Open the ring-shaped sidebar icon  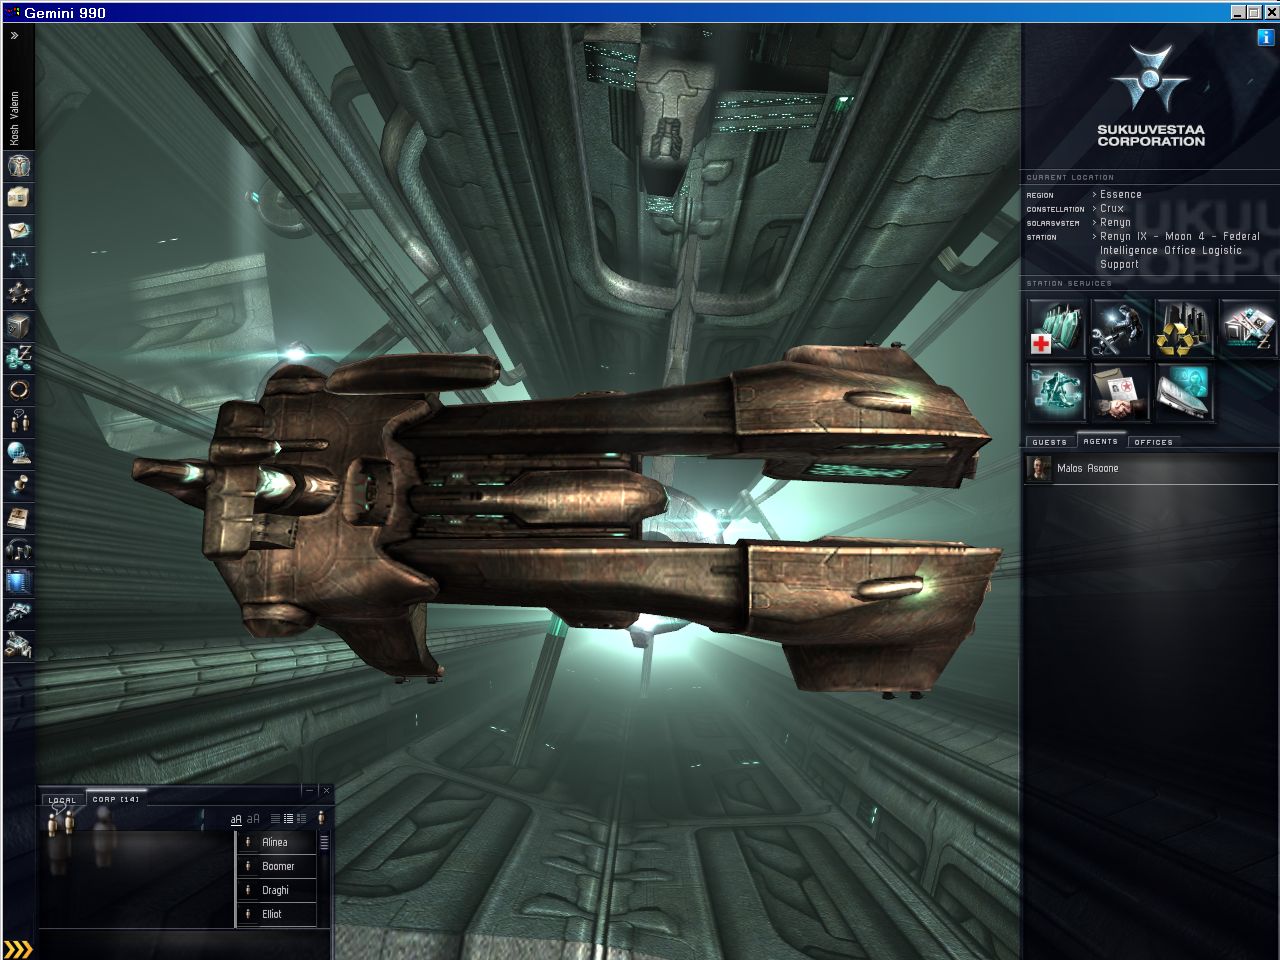[18, 389]
